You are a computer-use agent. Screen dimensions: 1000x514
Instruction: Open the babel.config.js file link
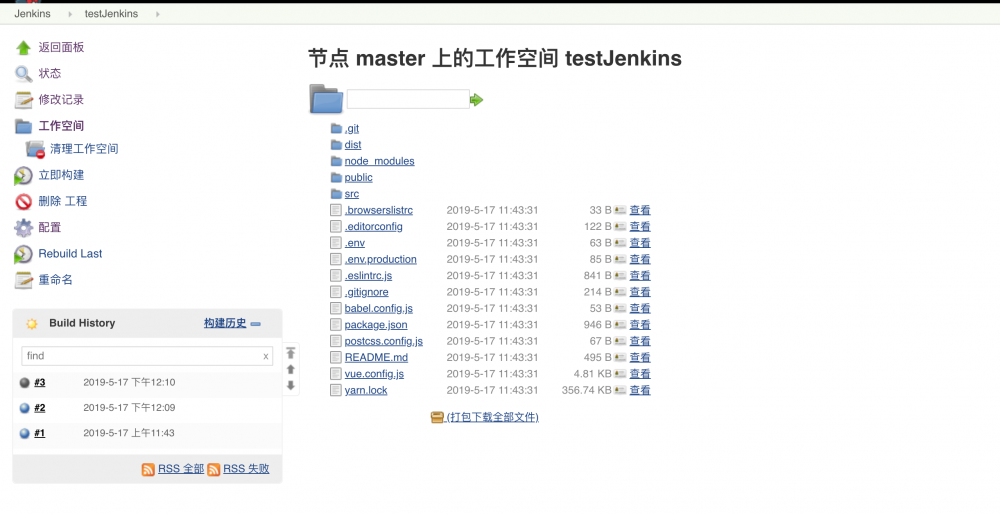click(379, 308)
